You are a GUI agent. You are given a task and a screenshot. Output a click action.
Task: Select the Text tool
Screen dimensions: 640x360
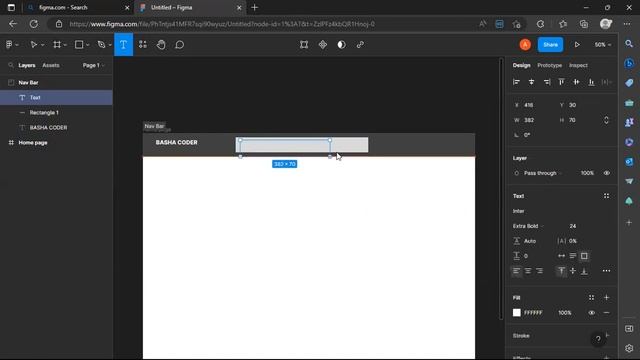coord(123,44)
